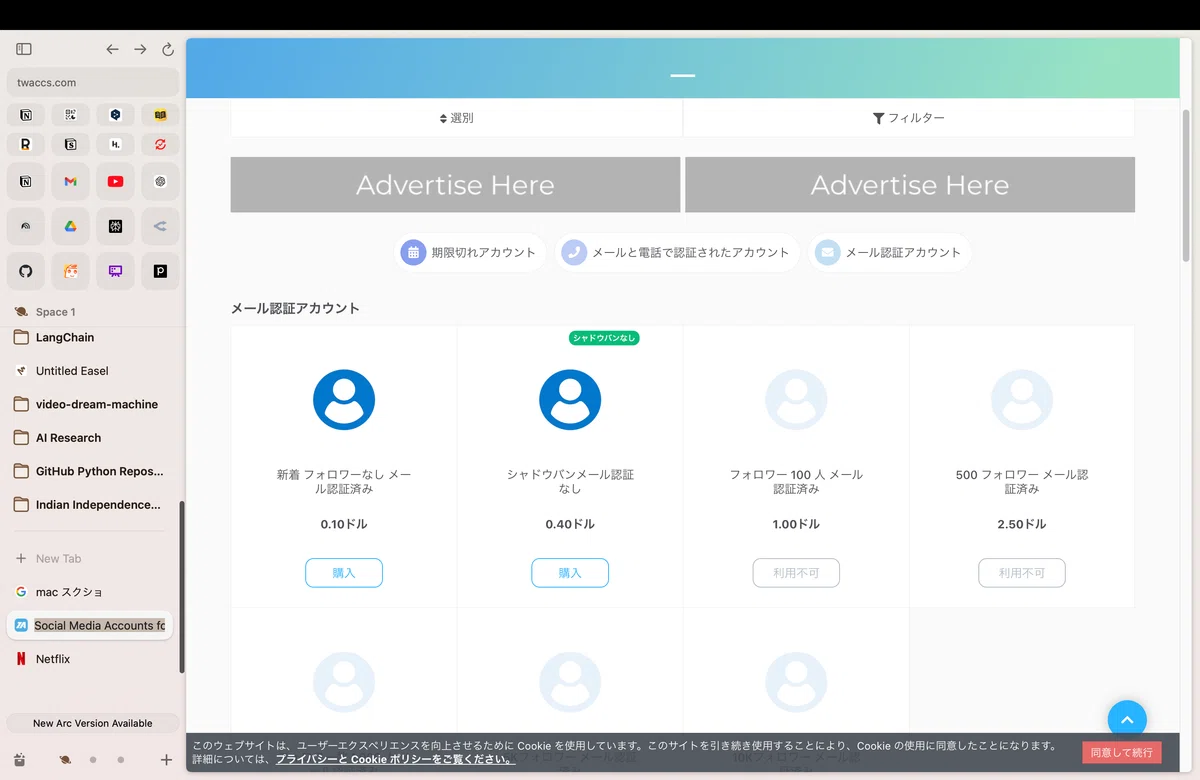Select the Social Media Accounts tab
Screen dimensions: 1200x780
click(90, 626)
